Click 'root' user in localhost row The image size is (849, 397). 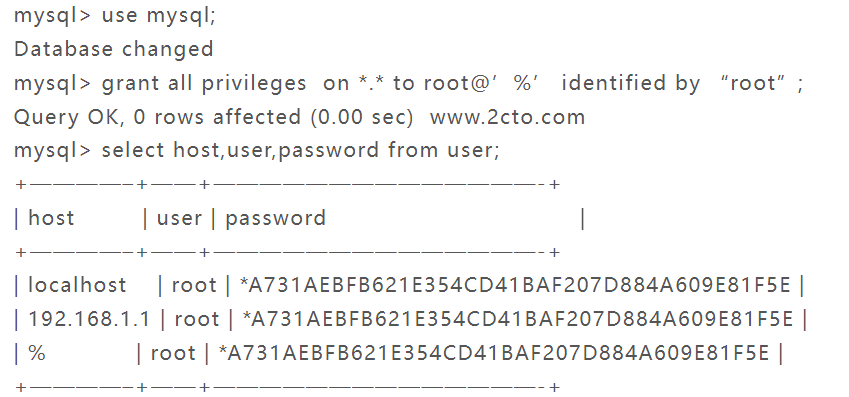tap(194, 285)
